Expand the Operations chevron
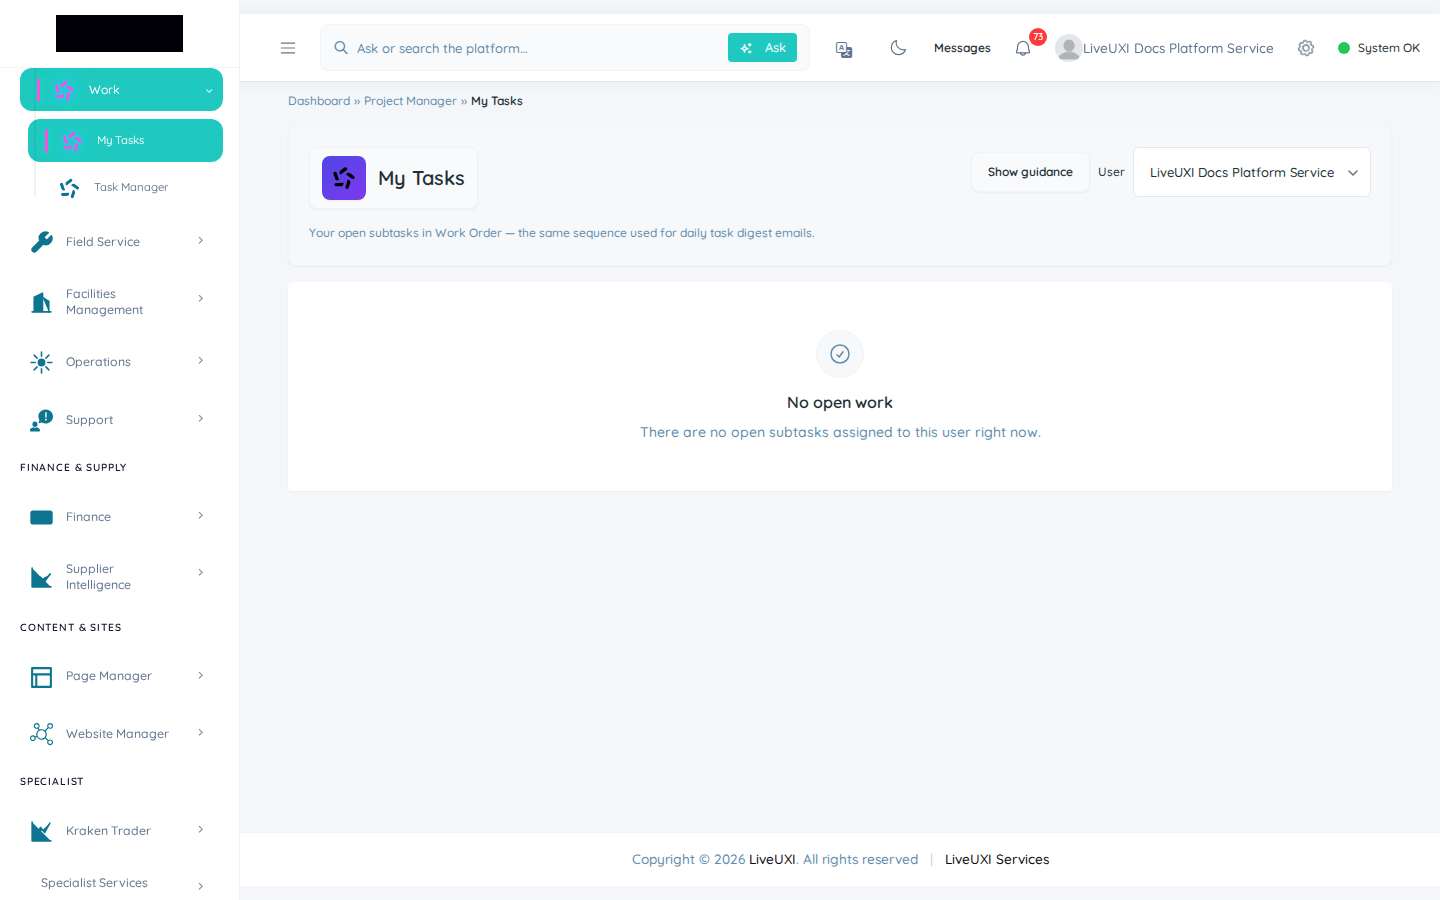This screenshot has height=900, width=1440. click(x=201, y=361)
